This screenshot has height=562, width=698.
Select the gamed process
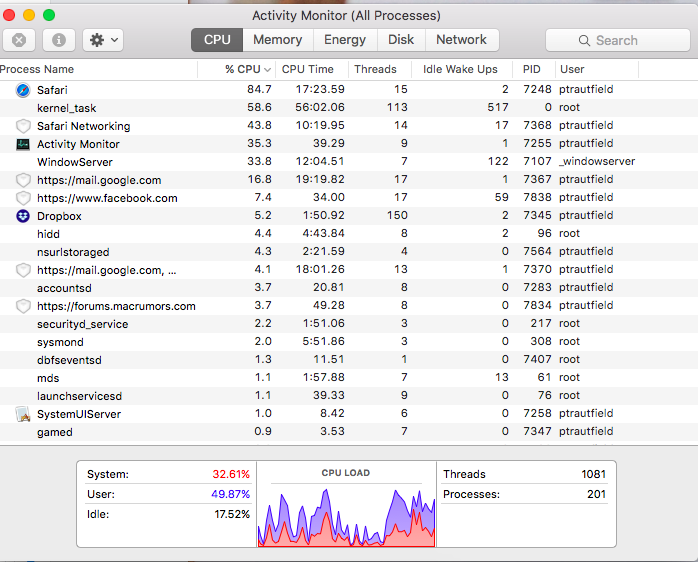pos(349,432)
